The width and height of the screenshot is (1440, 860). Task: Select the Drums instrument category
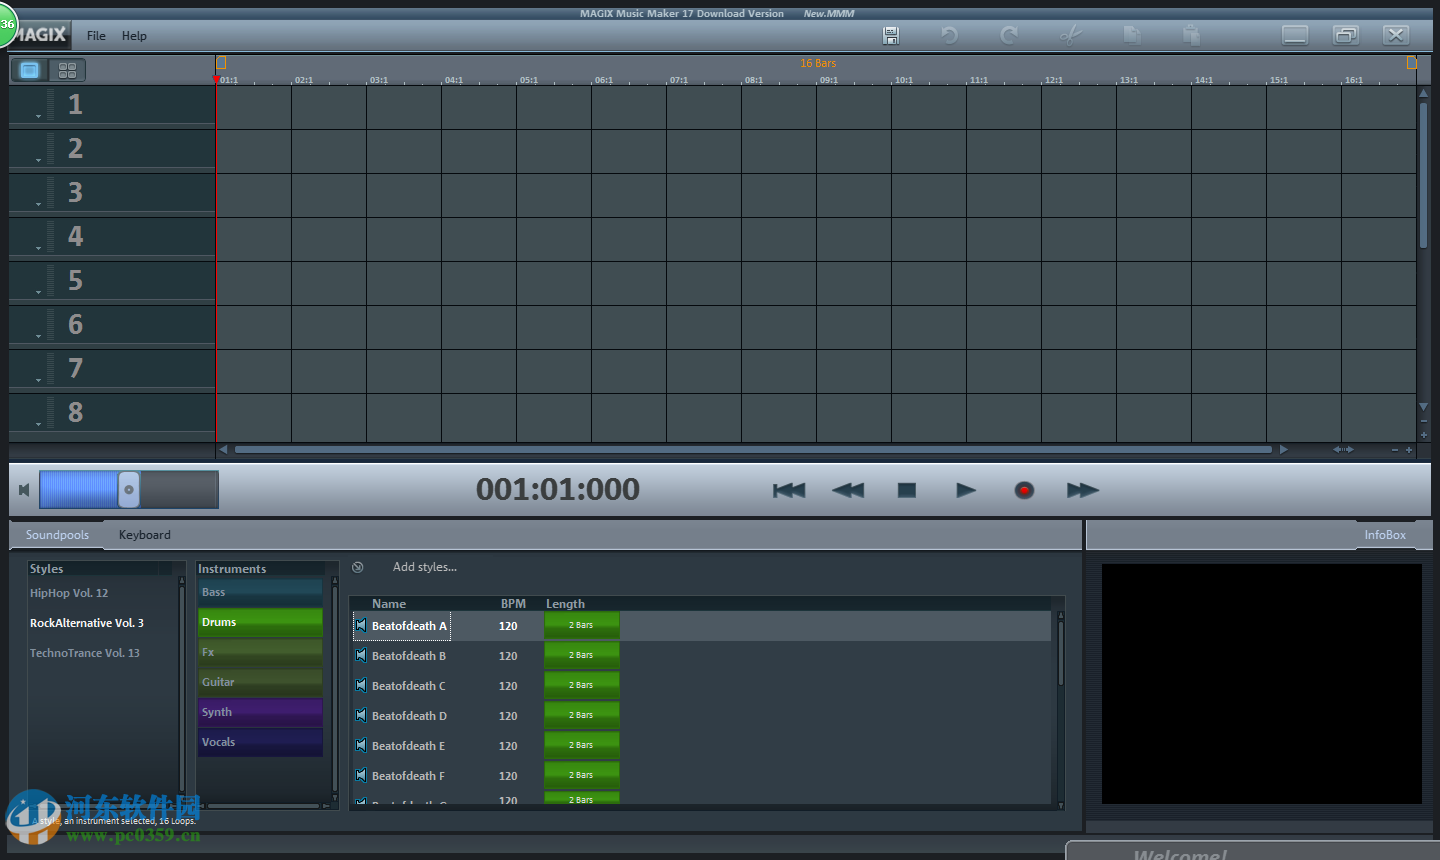(x=260, y=621)
